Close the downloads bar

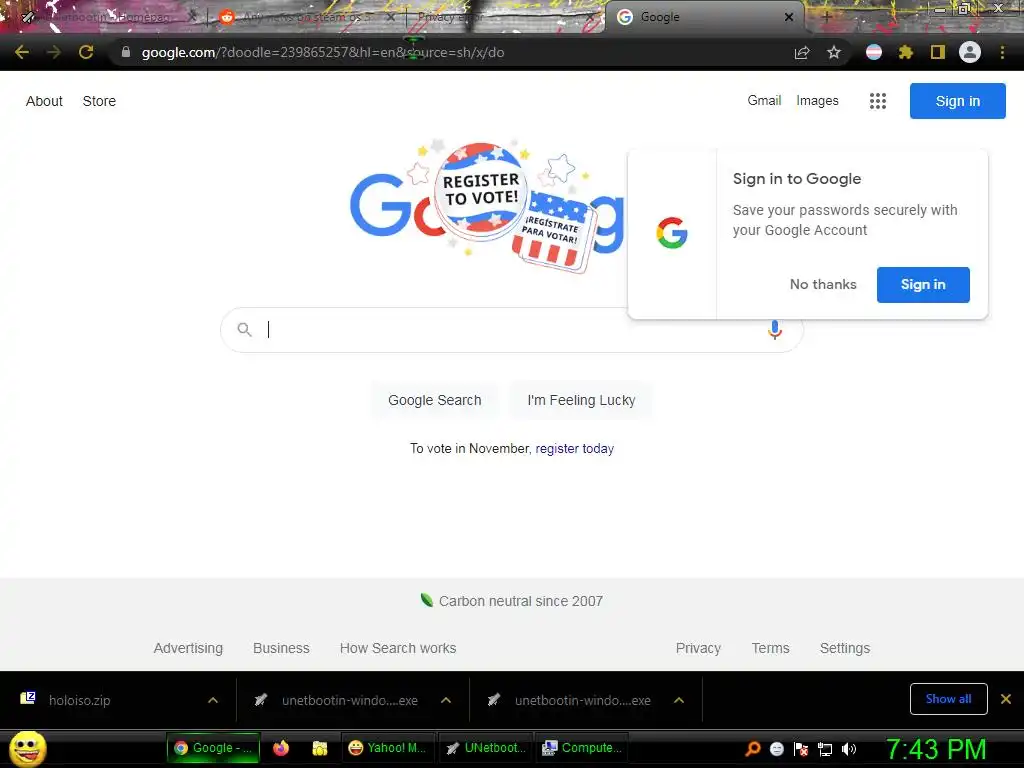point(1006,699)
